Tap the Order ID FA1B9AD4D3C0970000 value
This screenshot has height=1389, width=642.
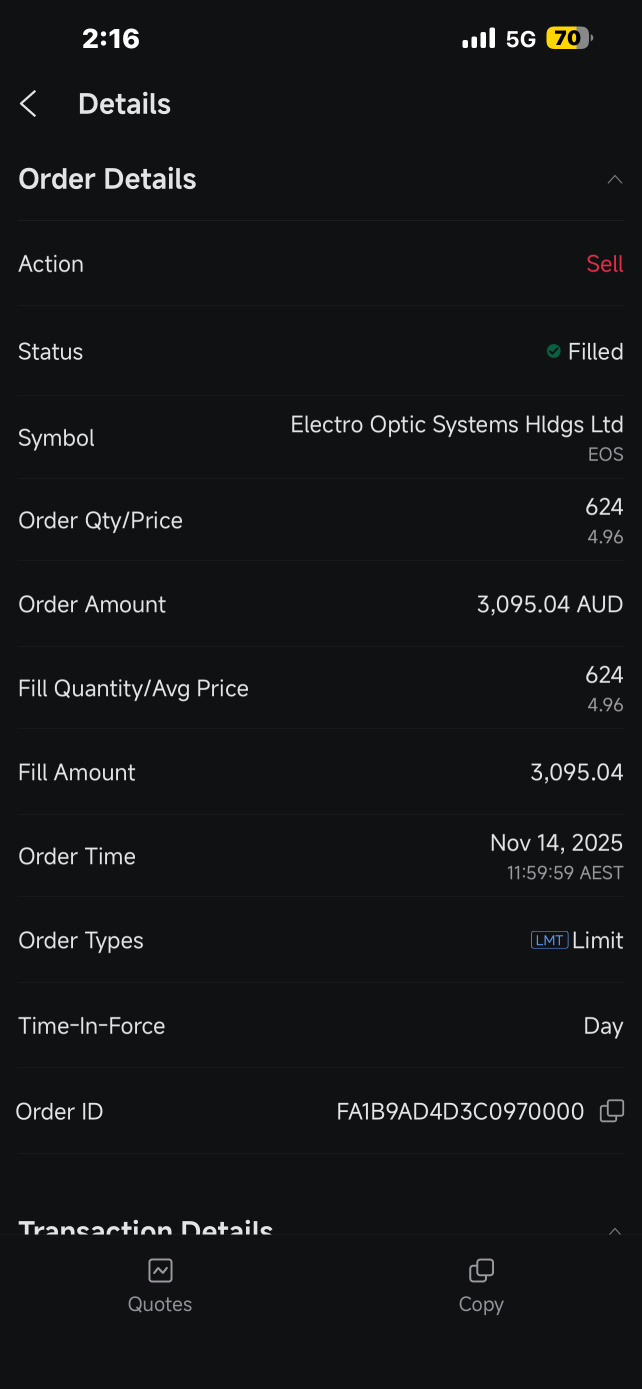(x=460, y=1112)
